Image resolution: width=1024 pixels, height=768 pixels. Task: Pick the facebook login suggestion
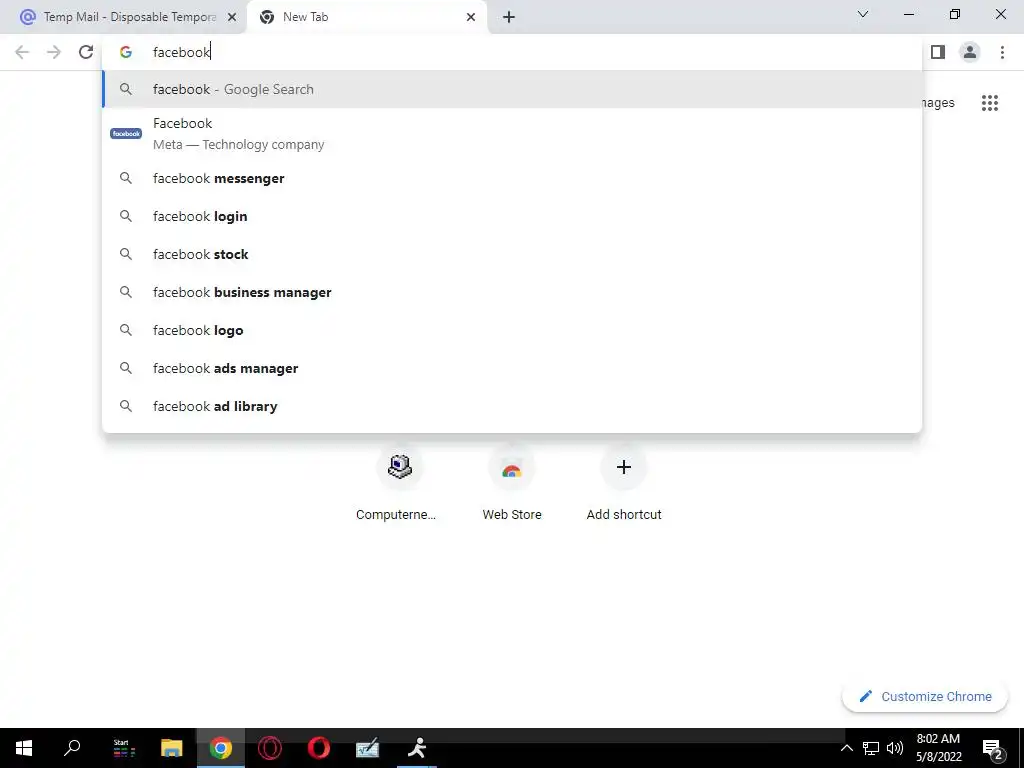point(512,216)
